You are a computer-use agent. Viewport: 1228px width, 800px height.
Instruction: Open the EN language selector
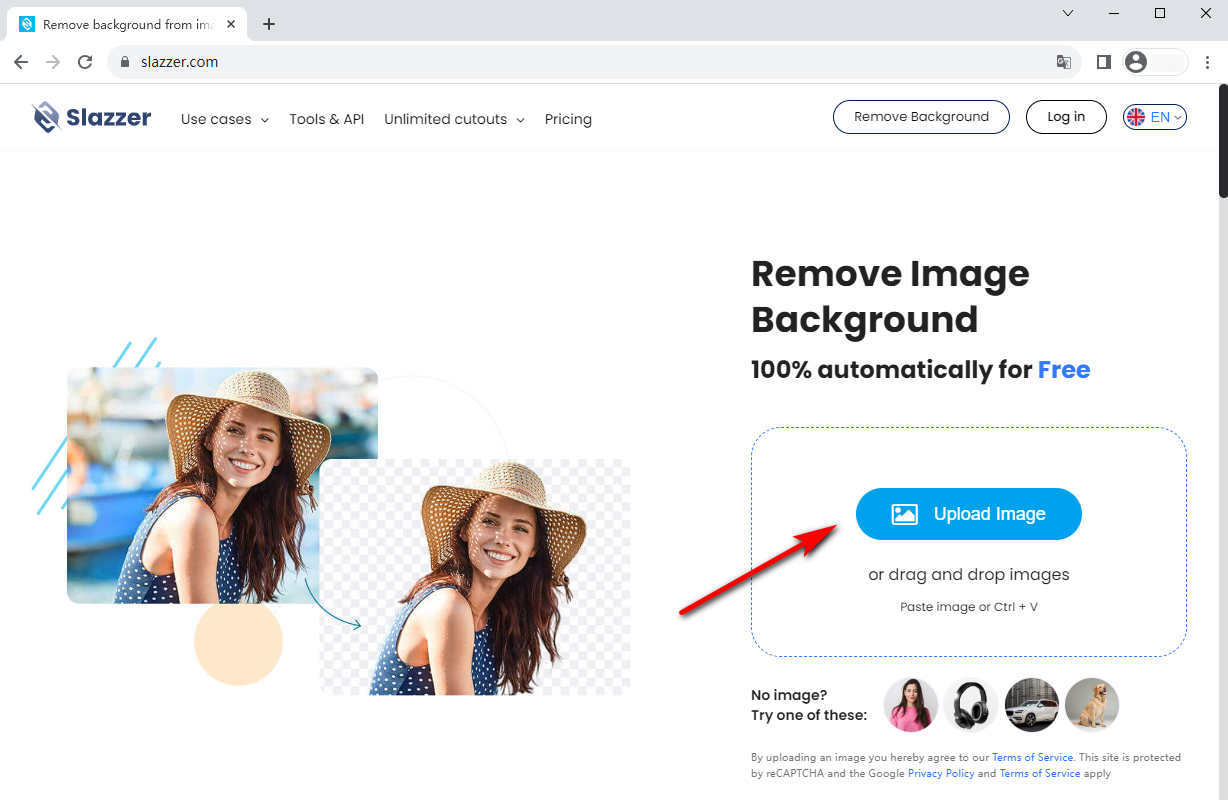(x=1154, y=117)
